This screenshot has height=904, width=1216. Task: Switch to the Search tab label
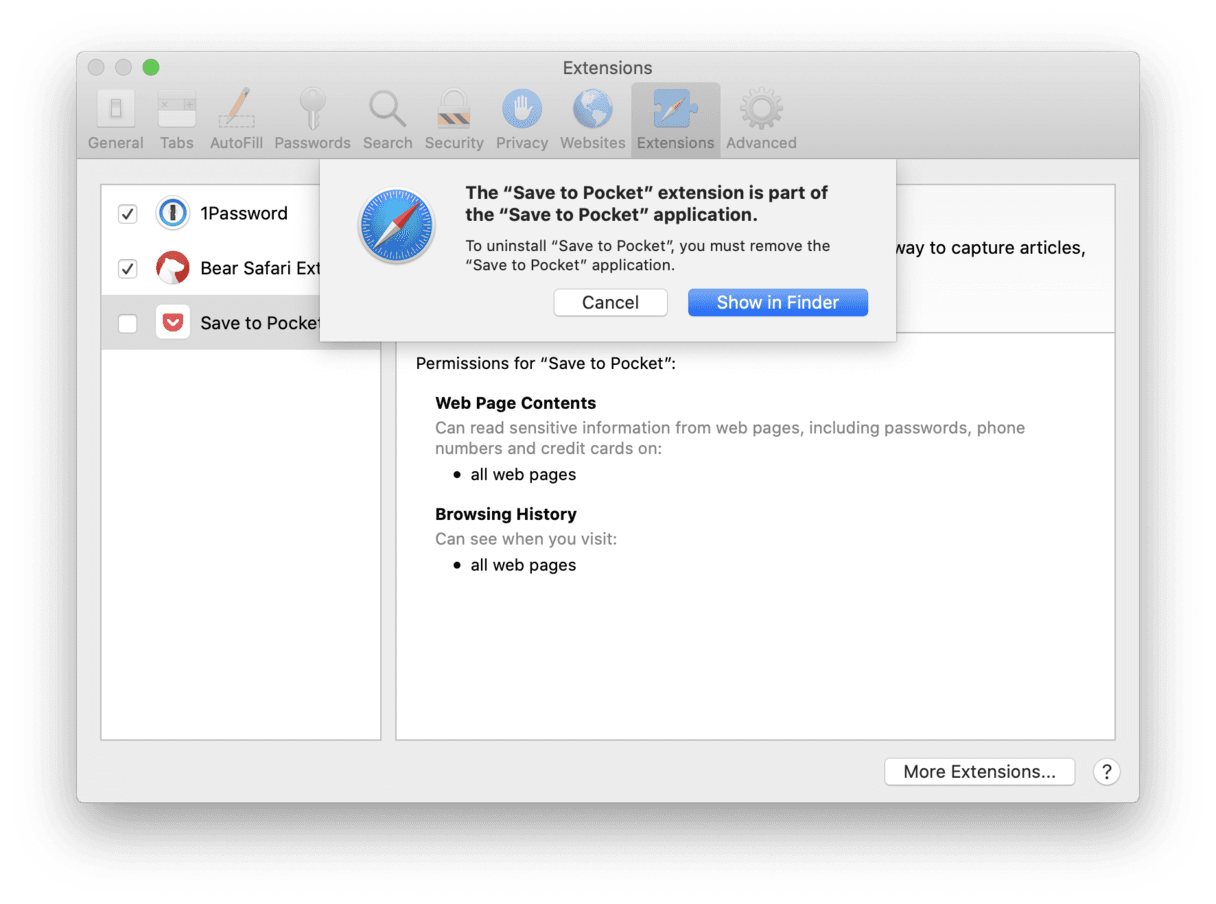coord(388,143)
